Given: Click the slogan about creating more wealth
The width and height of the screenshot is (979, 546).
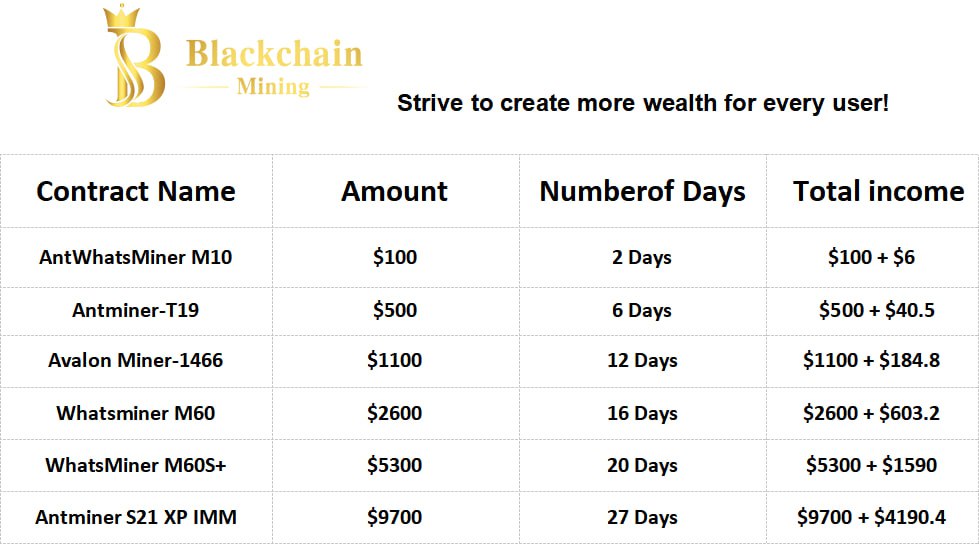Looking at the screenshot, I should 642,103.
